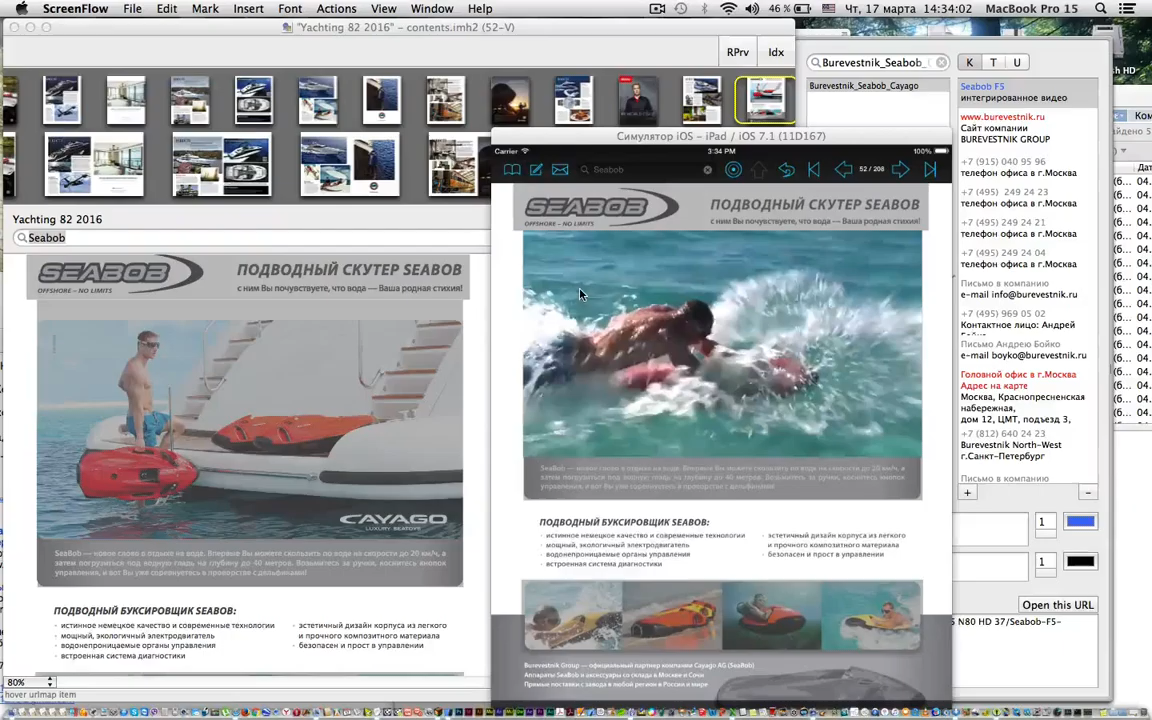1152x720 pixels.
Task: Select Burevestnik_Seabob_Cayago in the results list
Action: click(x=864, y=86)
